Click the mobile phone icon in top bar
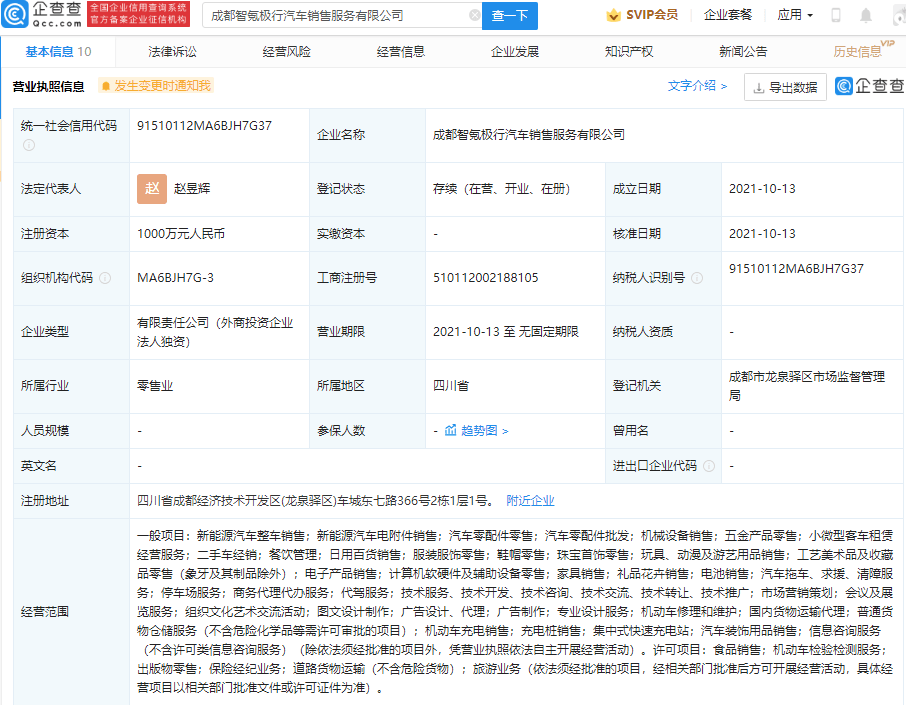The image size is (906, 705). pyautogui.click(x=834, y=15)
